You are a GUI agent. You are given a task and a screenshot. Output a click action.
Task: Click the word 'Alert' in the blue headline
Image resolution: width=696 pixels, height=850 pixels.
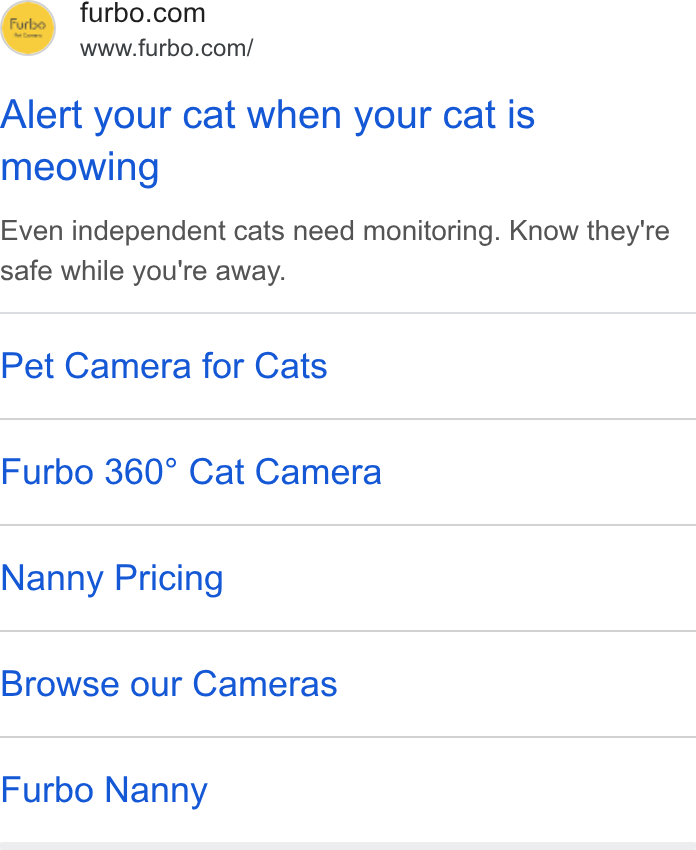(41, 115)
